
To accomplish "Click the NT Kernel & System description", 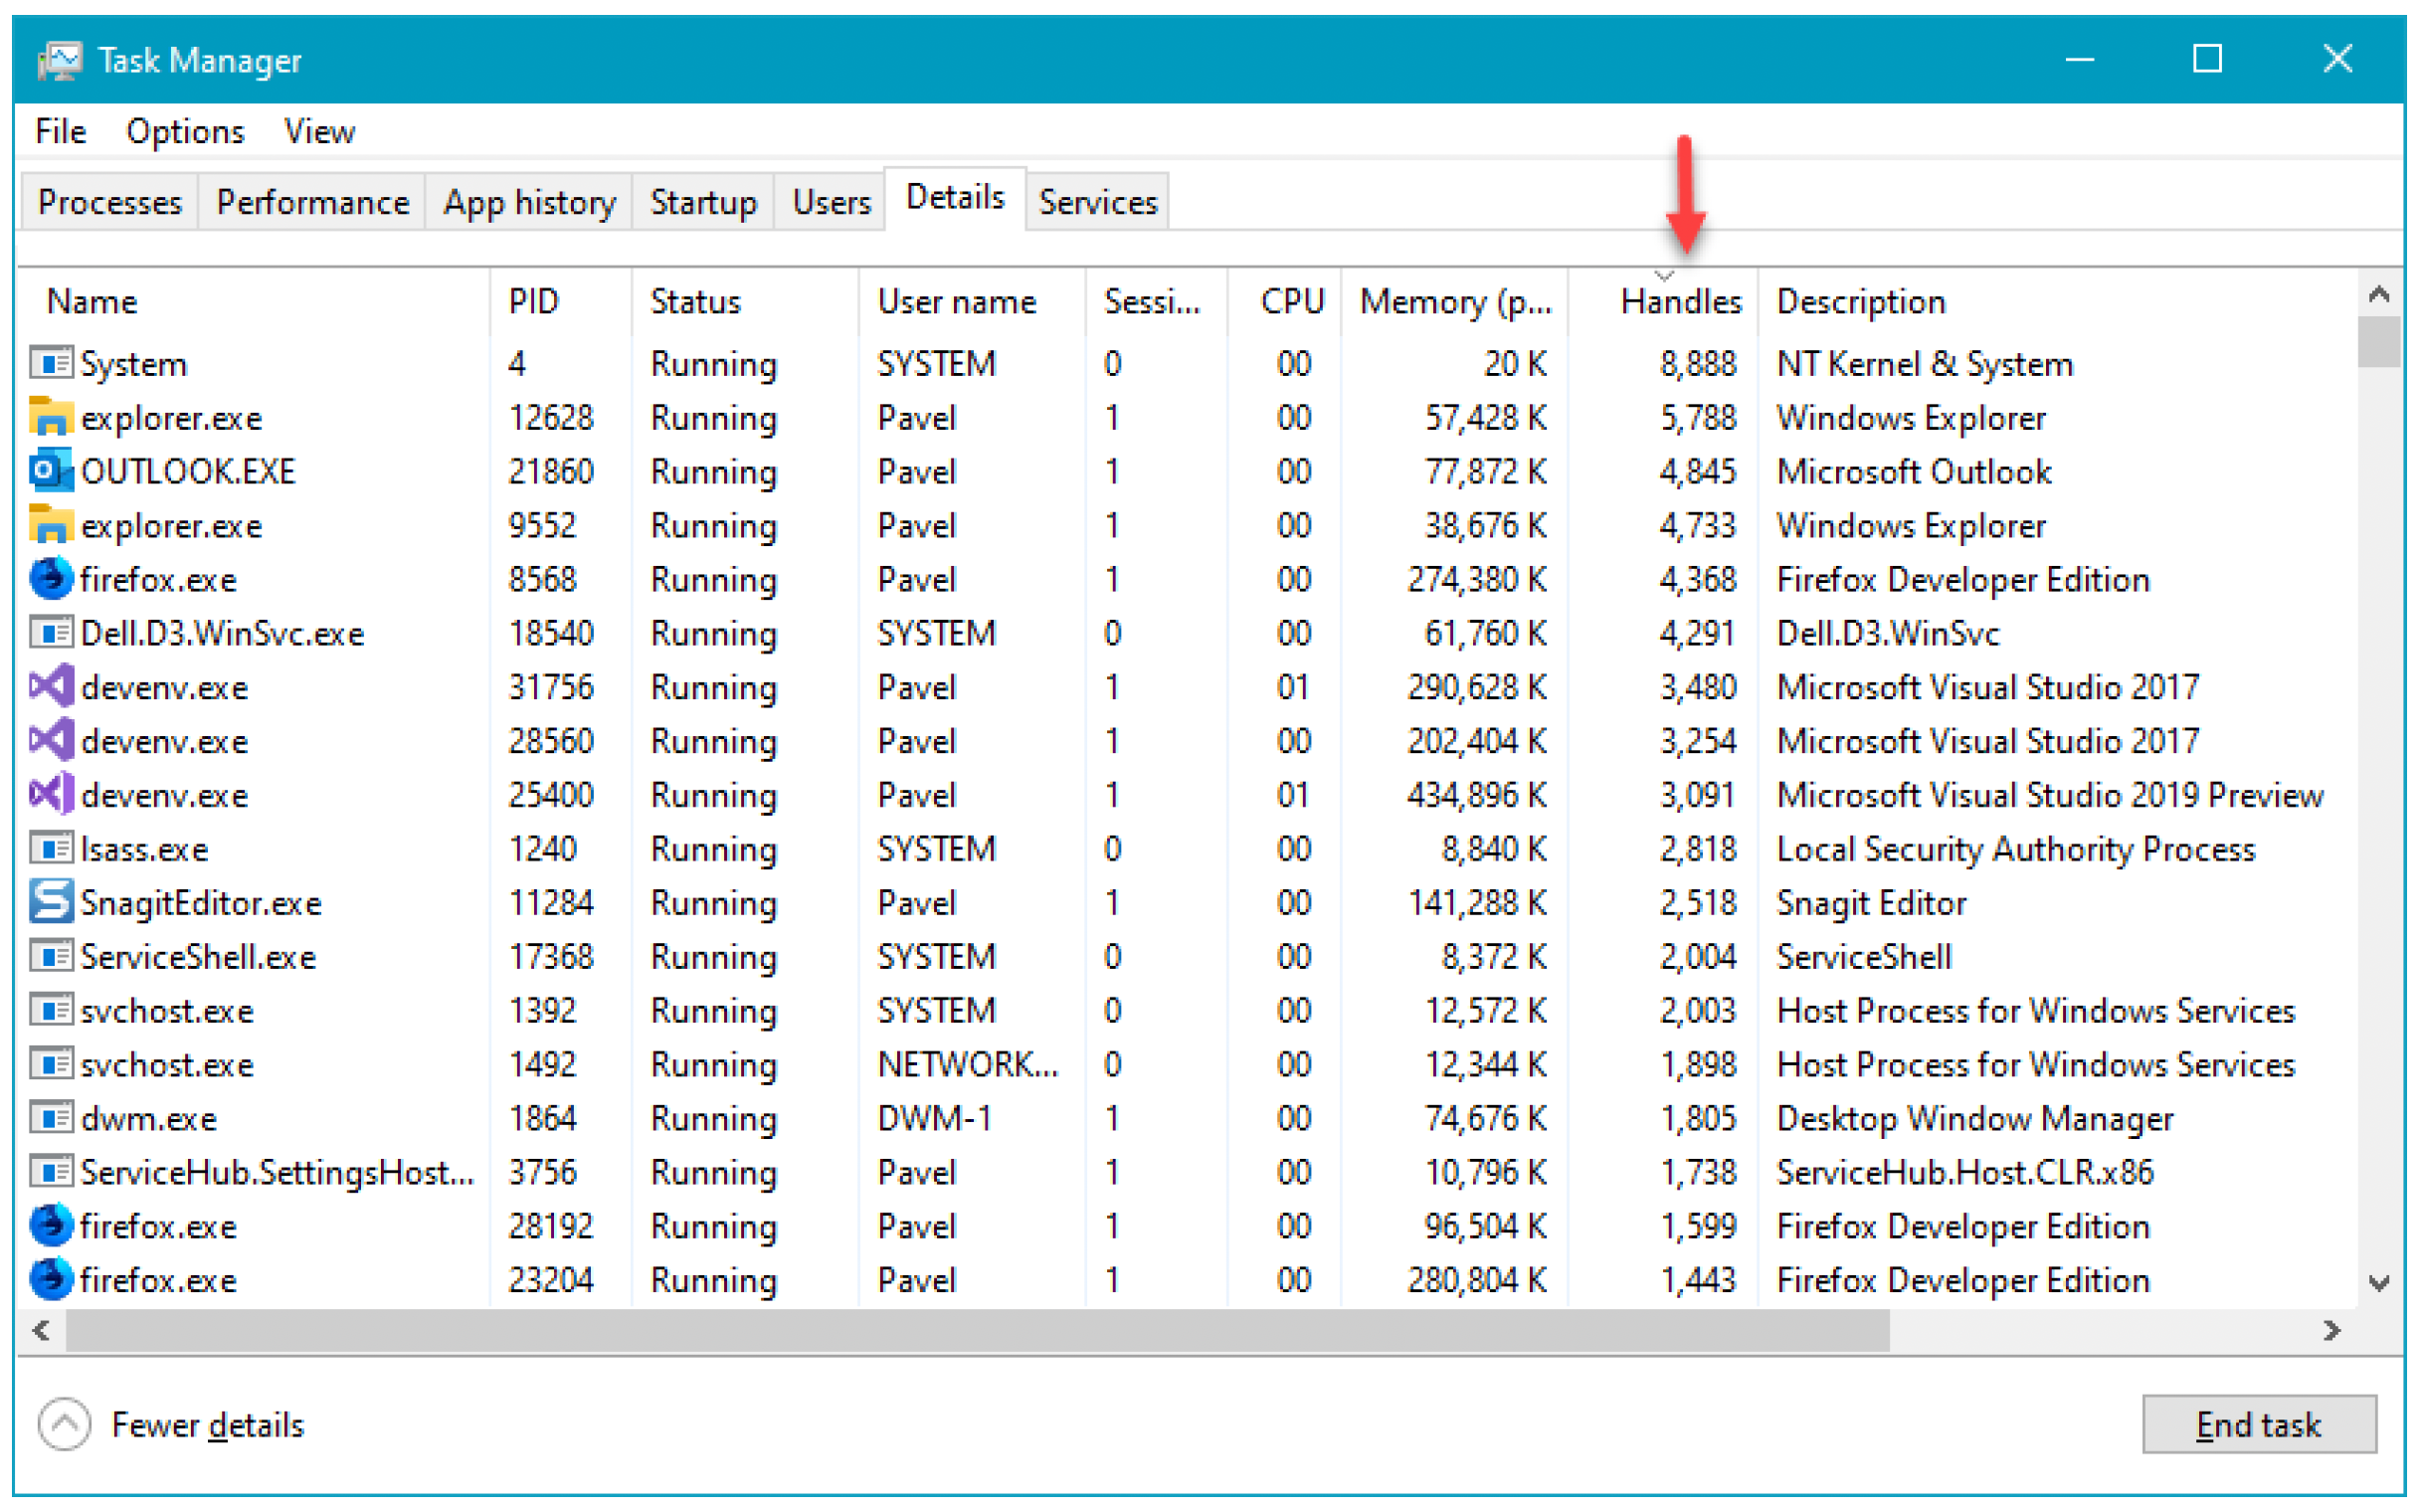I will (x=1925, y=363).
